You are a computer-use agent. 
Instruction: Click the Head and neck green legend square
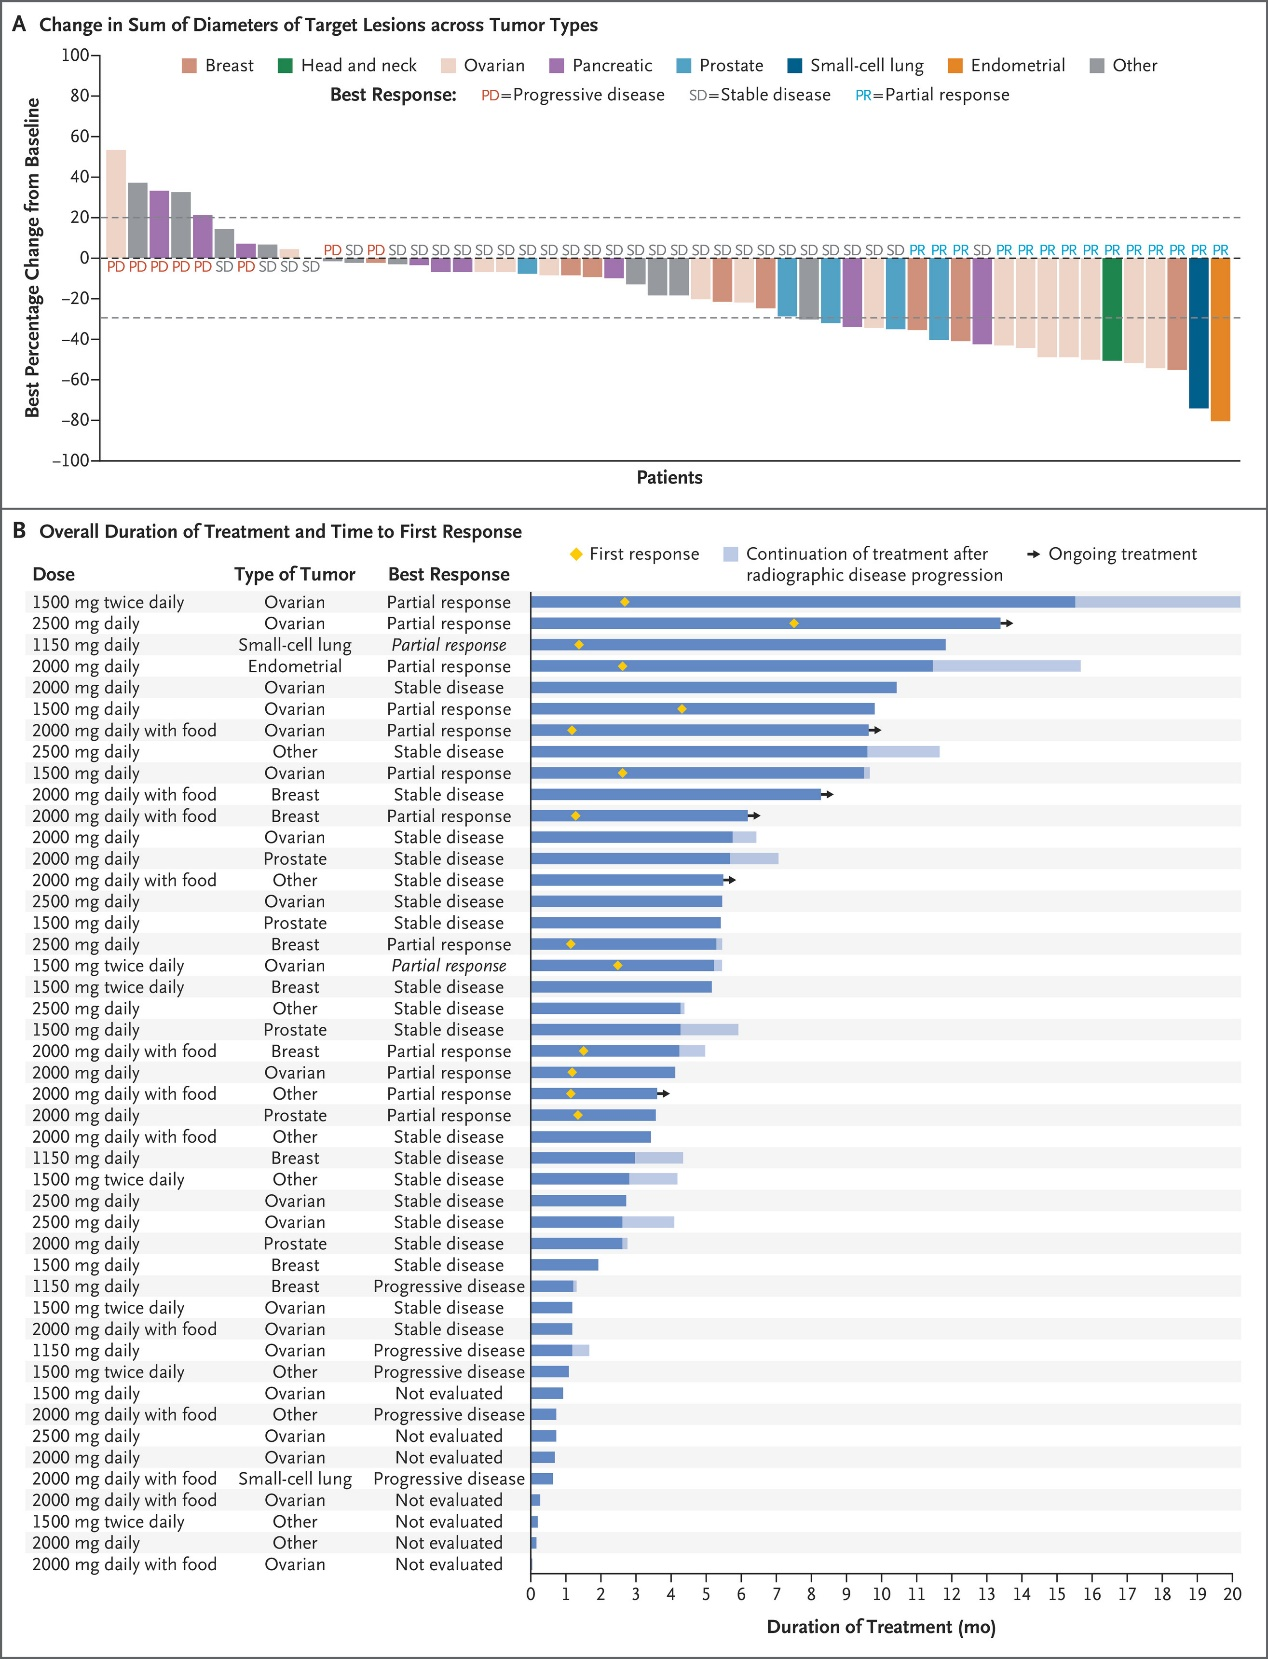285,66
